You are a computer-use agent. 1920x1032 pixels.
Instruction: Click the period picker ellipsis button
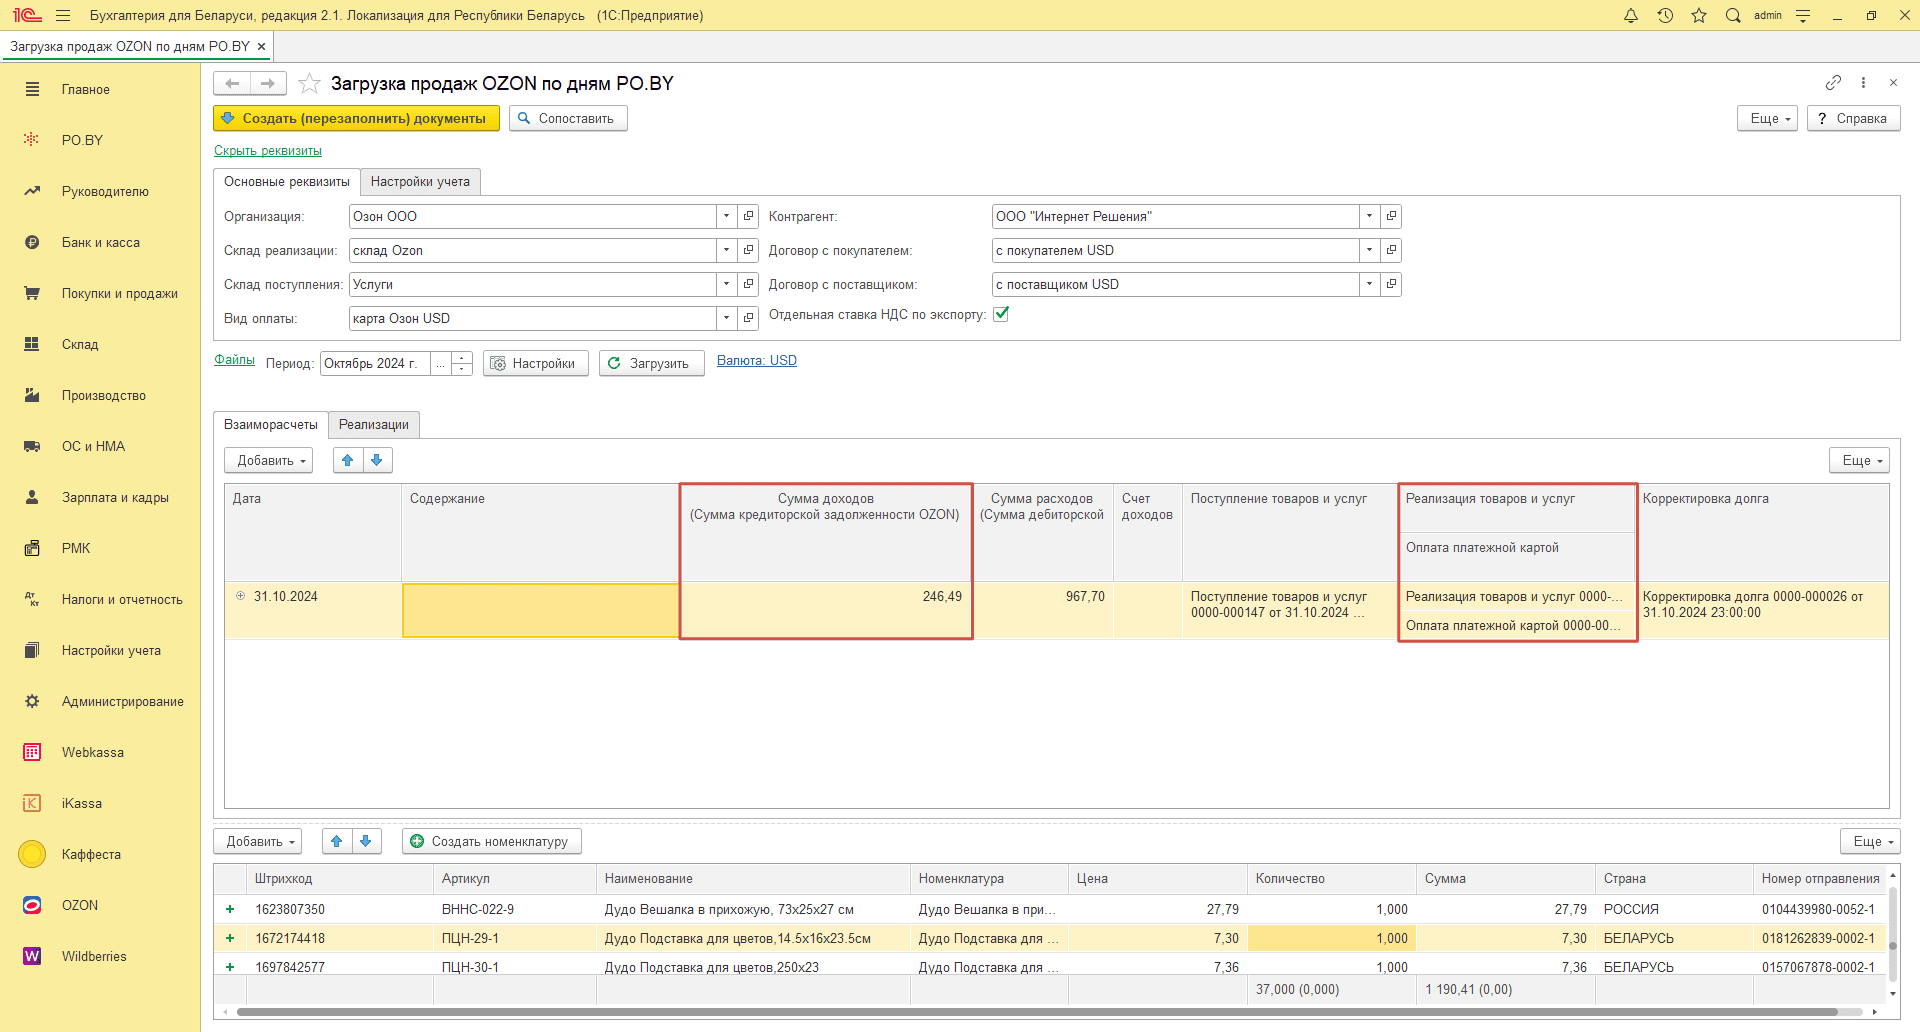click(441, 363)
